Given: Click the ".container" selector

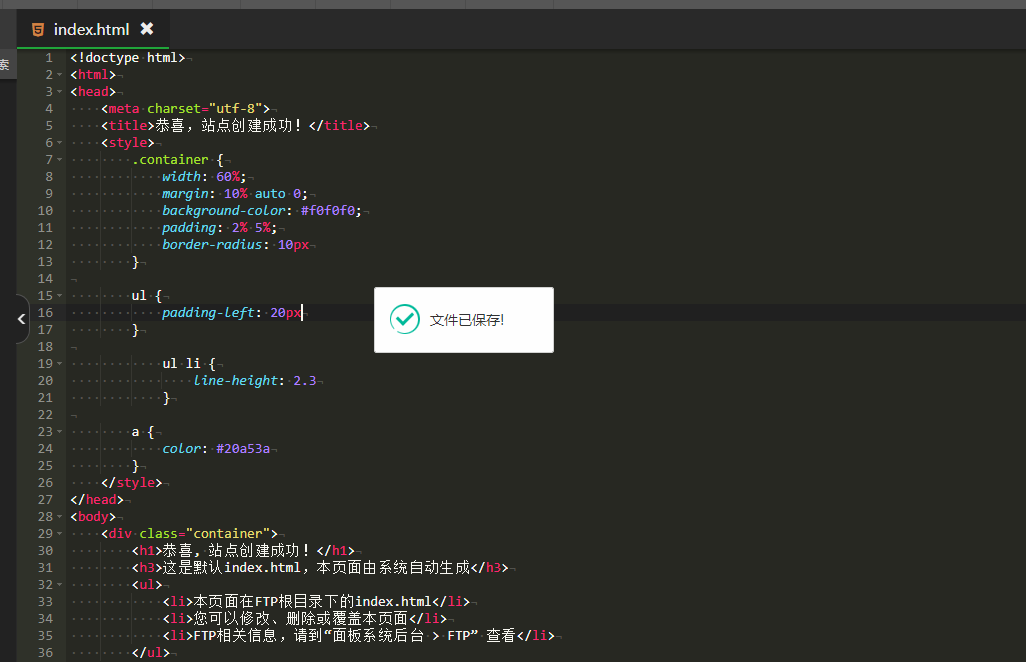Looking at the screenshot, I should (170, 160).
